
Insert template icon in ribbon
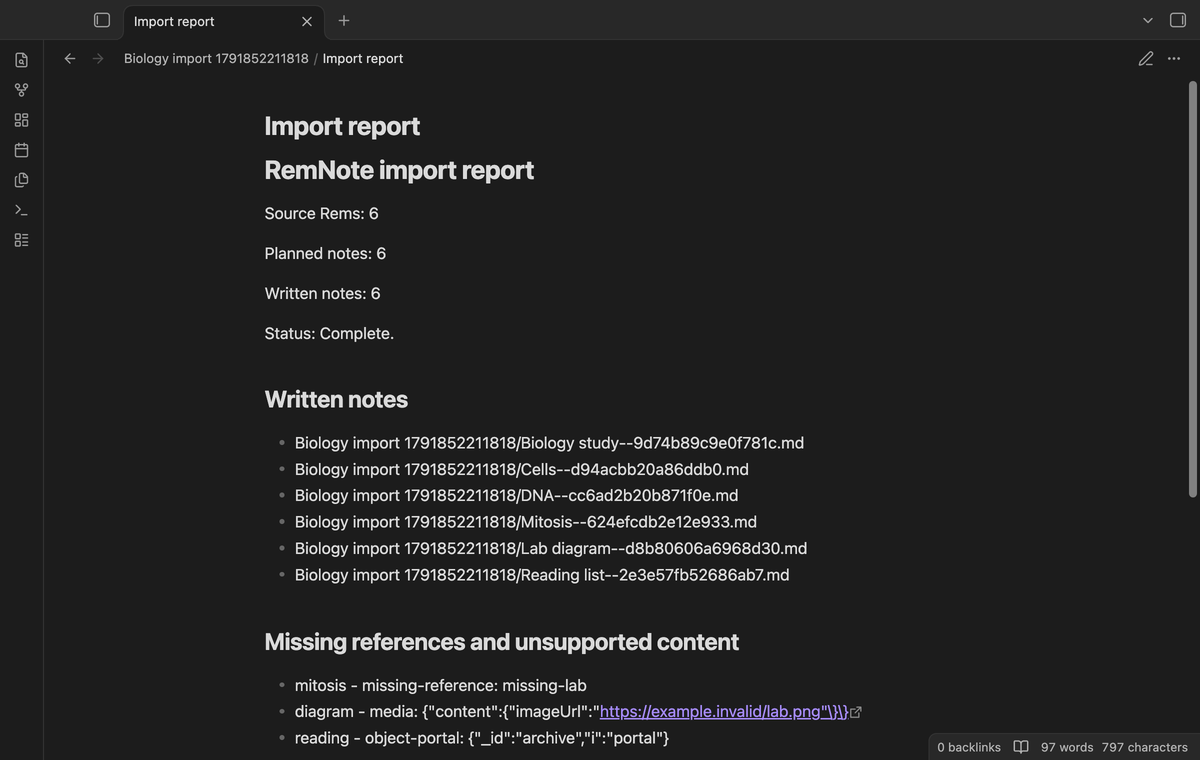(x=21, y=180)
